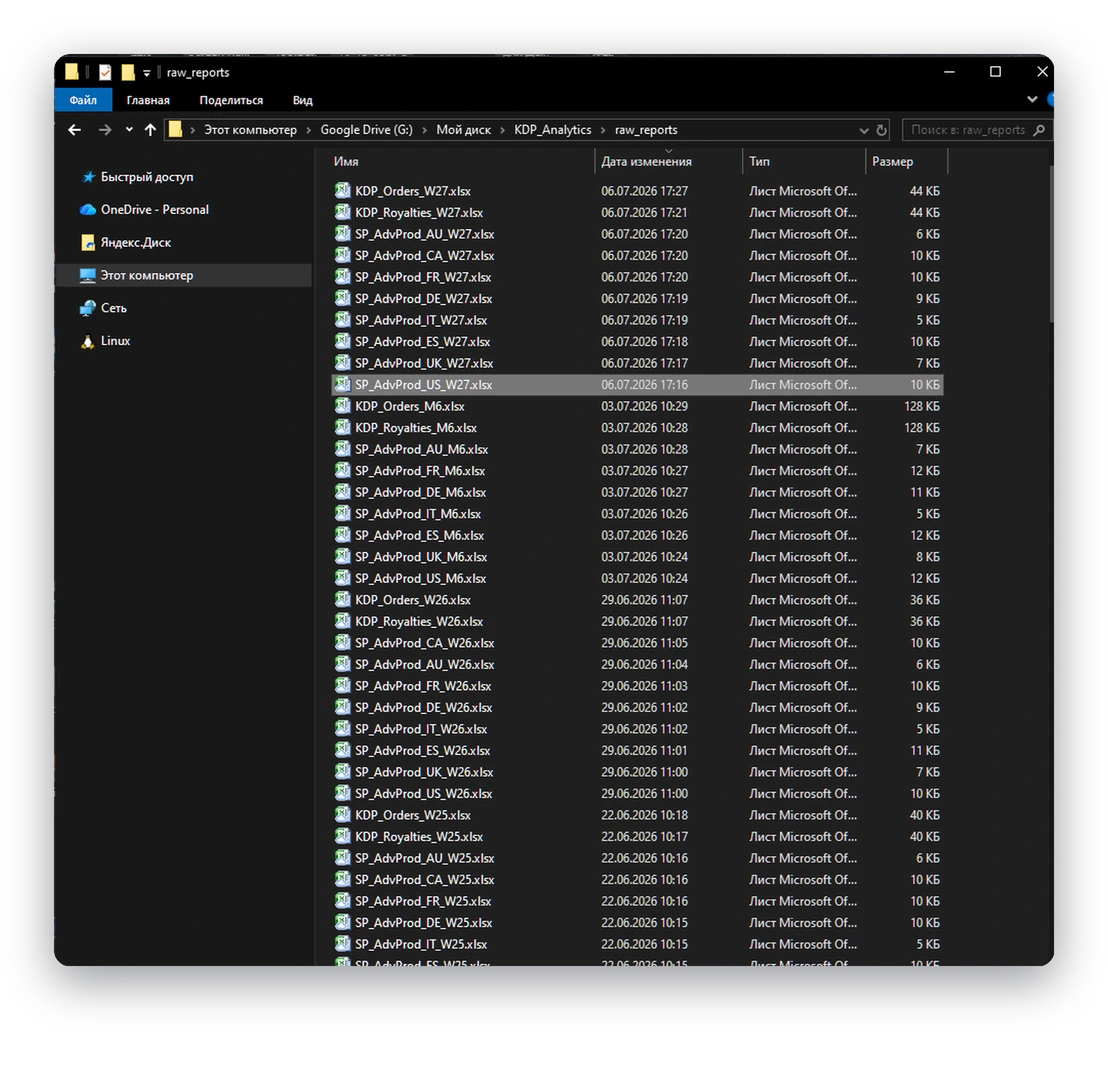The height and width of the screenshot is (1066, 1108).
Task: Expand chevron after Google Drive breadcrumb
Action: (424, 130)
